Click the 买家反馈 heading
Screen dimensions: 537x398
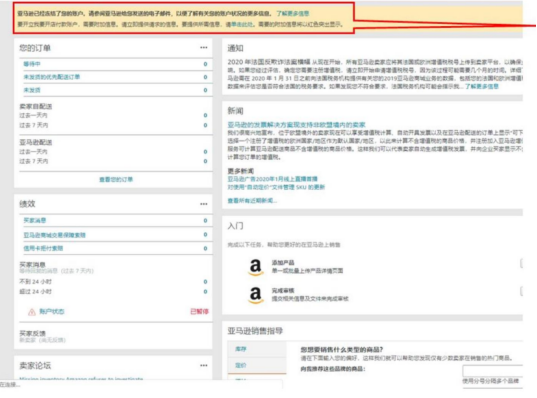[33, 333]
